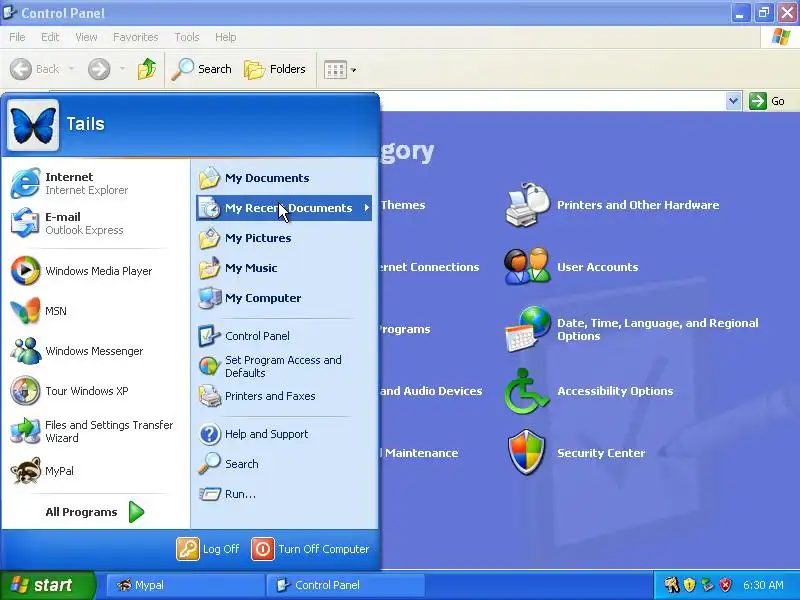Expand All Programs list

click(94, 512)
